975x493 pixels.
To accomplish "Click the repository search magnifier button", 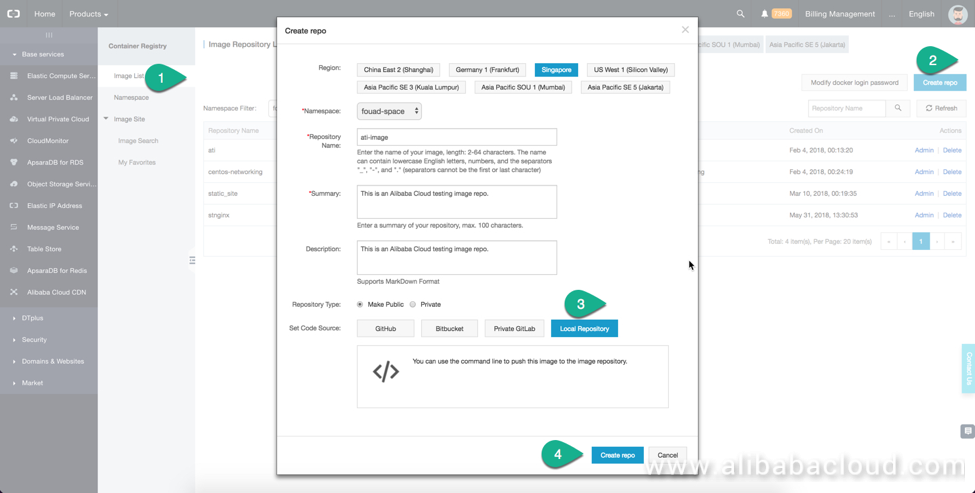I will 898,108.
